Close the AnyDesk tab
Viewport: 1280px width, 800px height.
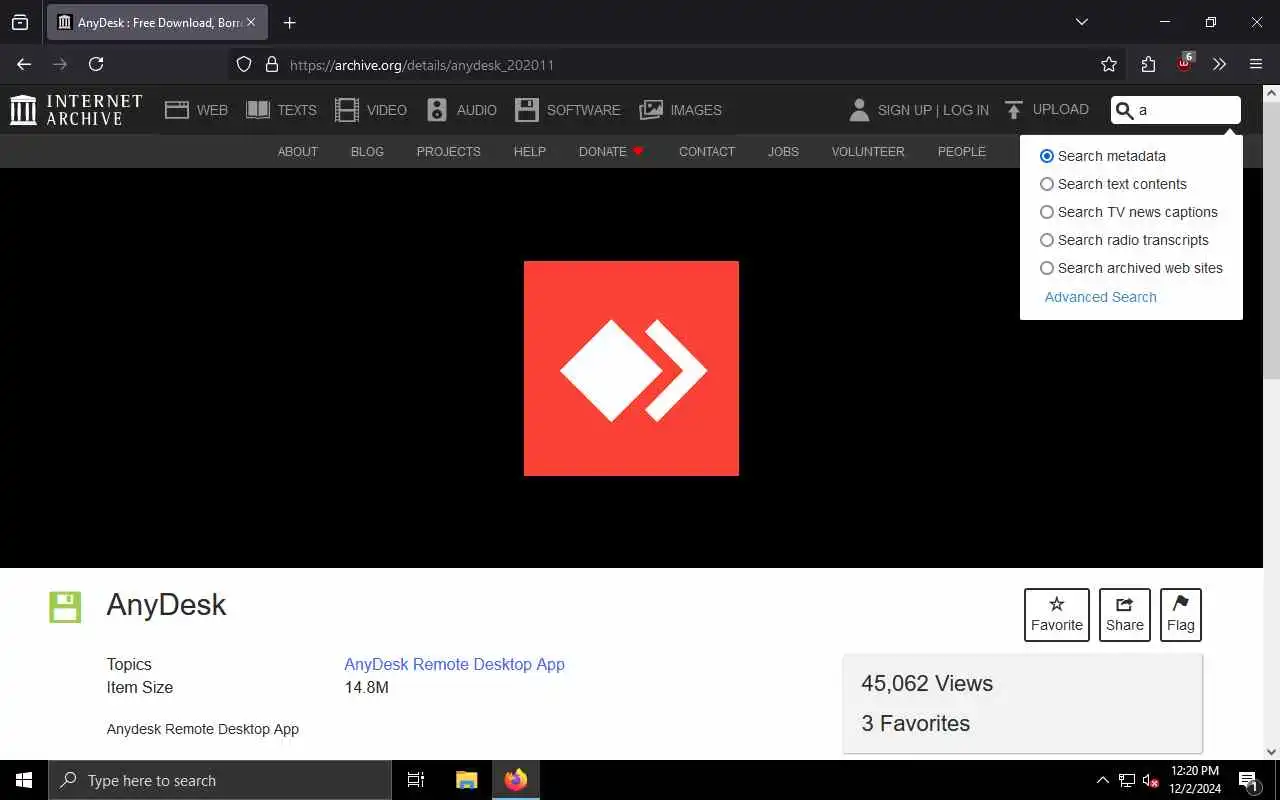pos(251,22)
